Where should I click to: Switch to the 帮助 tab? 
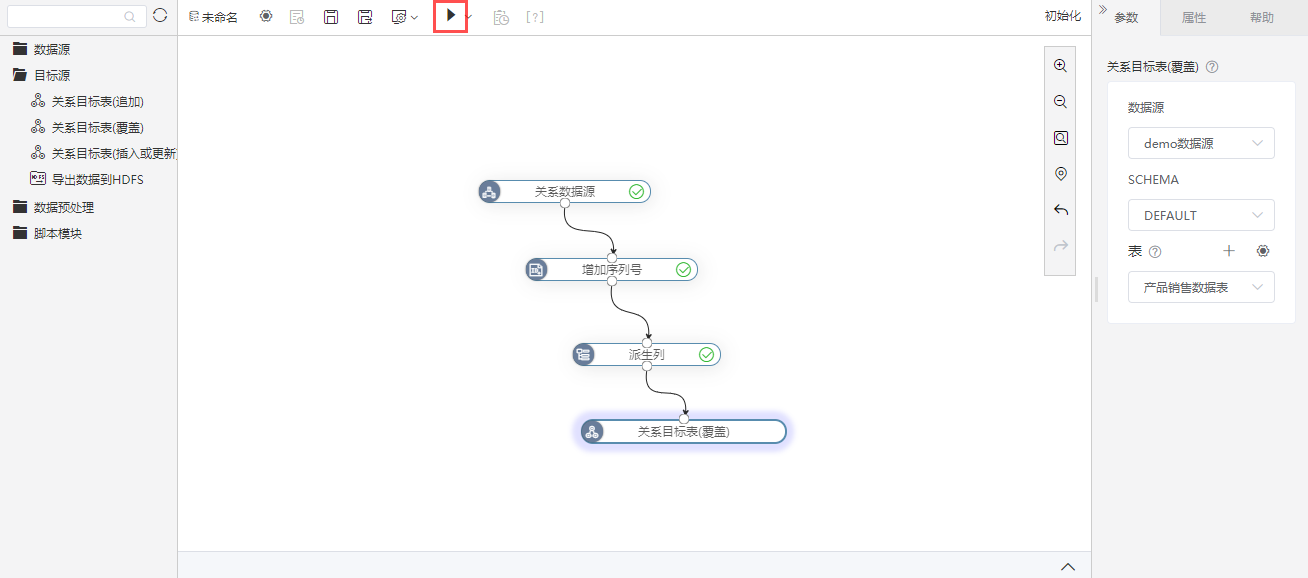click(x=1262, y=18)
